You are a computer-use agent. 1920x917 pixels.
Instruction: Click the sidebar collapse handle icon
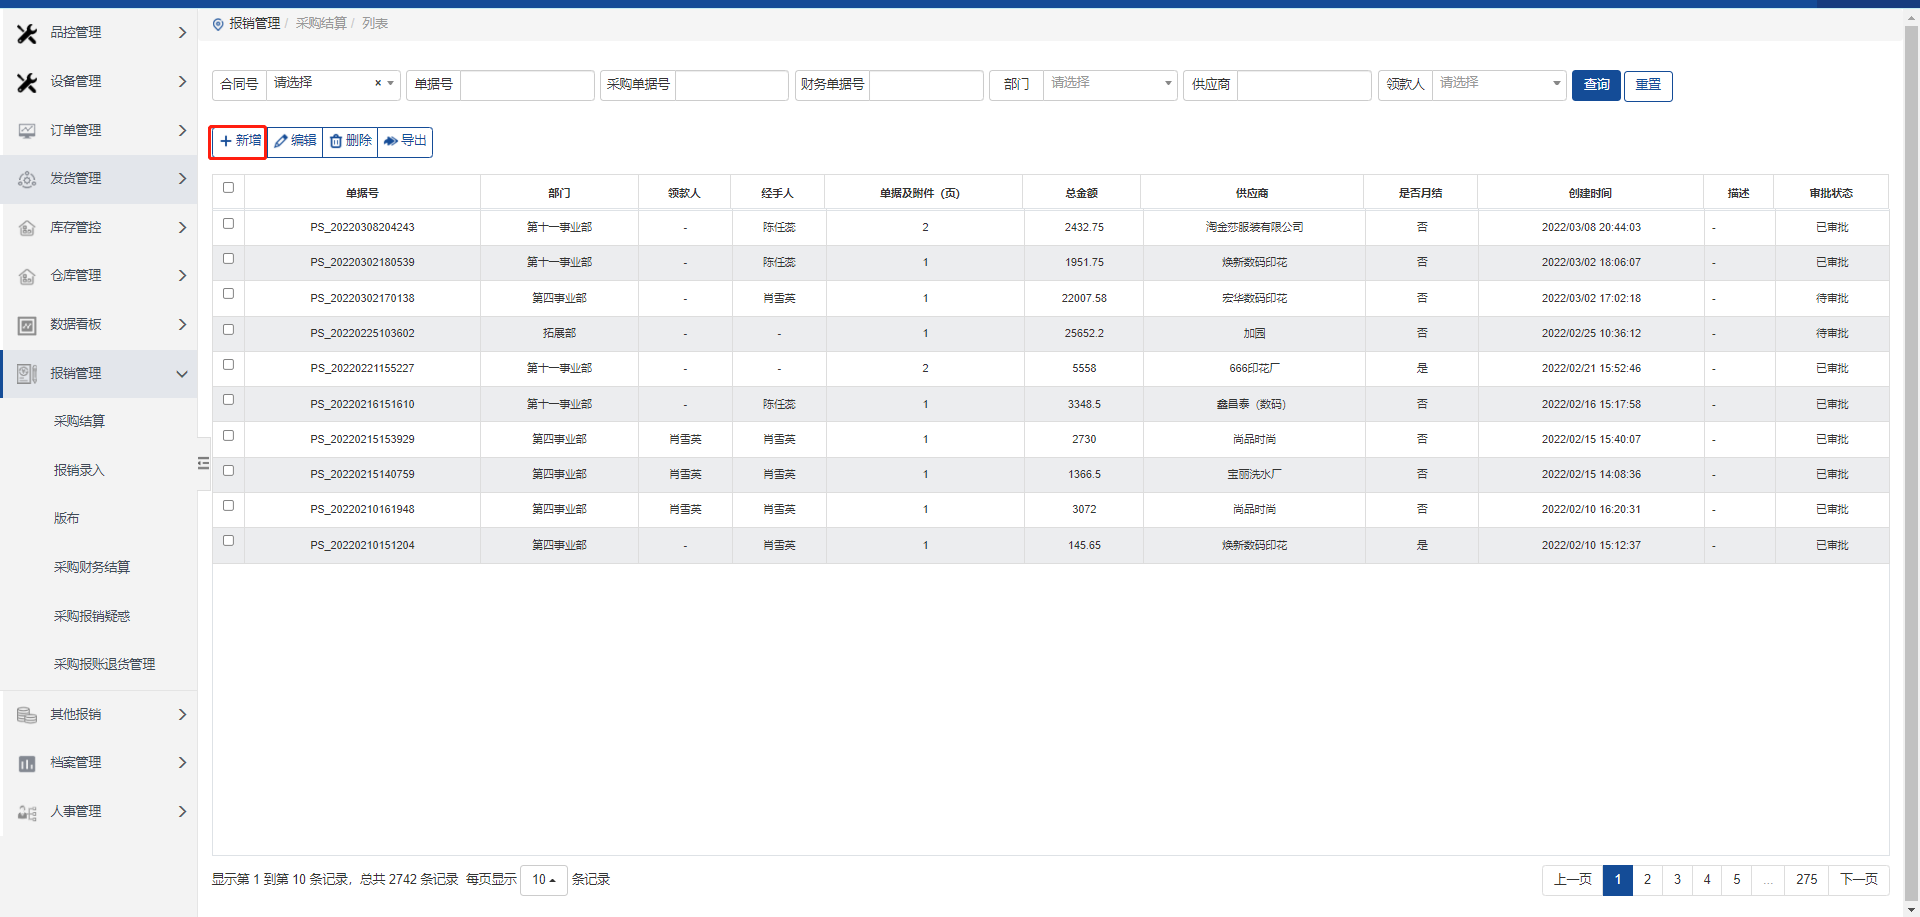pyautogui.click(x=203, y=463)
